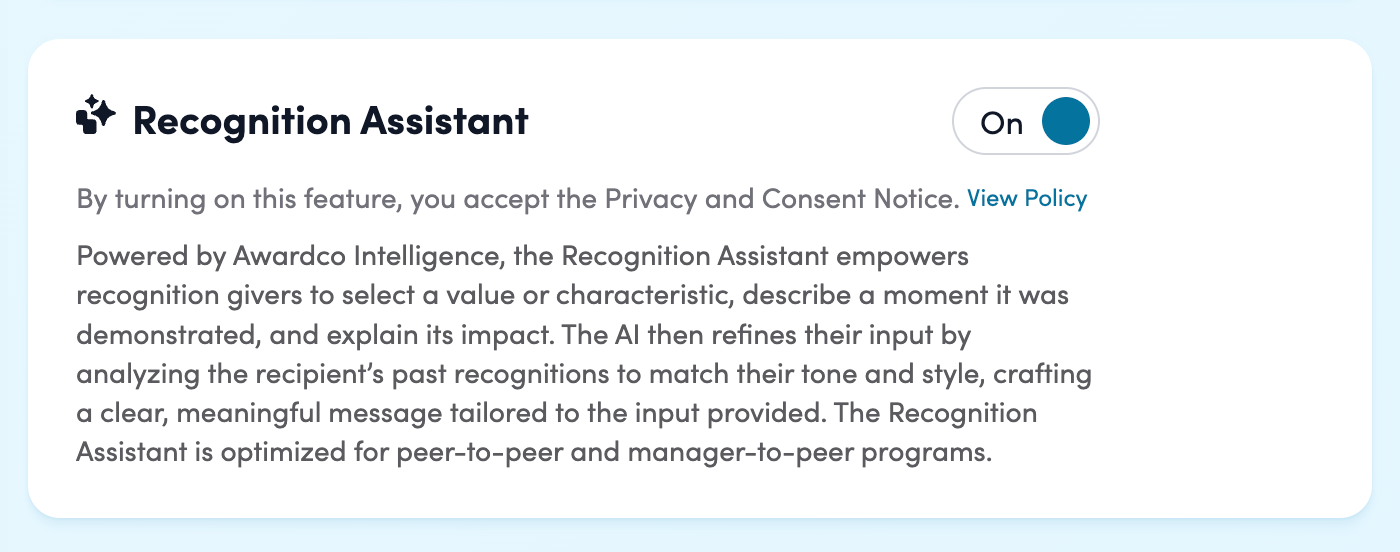Toggle the Recognition Assistant switch off

tap(1025, 122)
